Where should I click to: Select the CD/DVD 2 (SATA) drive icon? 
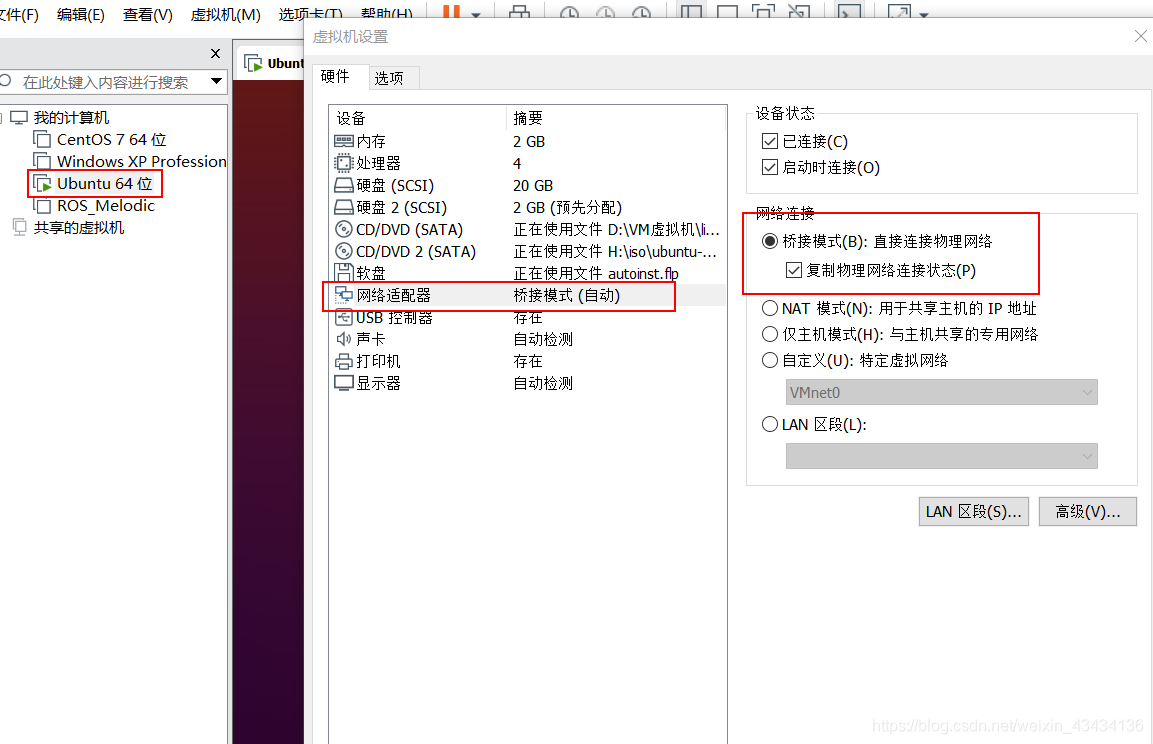(343, 251)
